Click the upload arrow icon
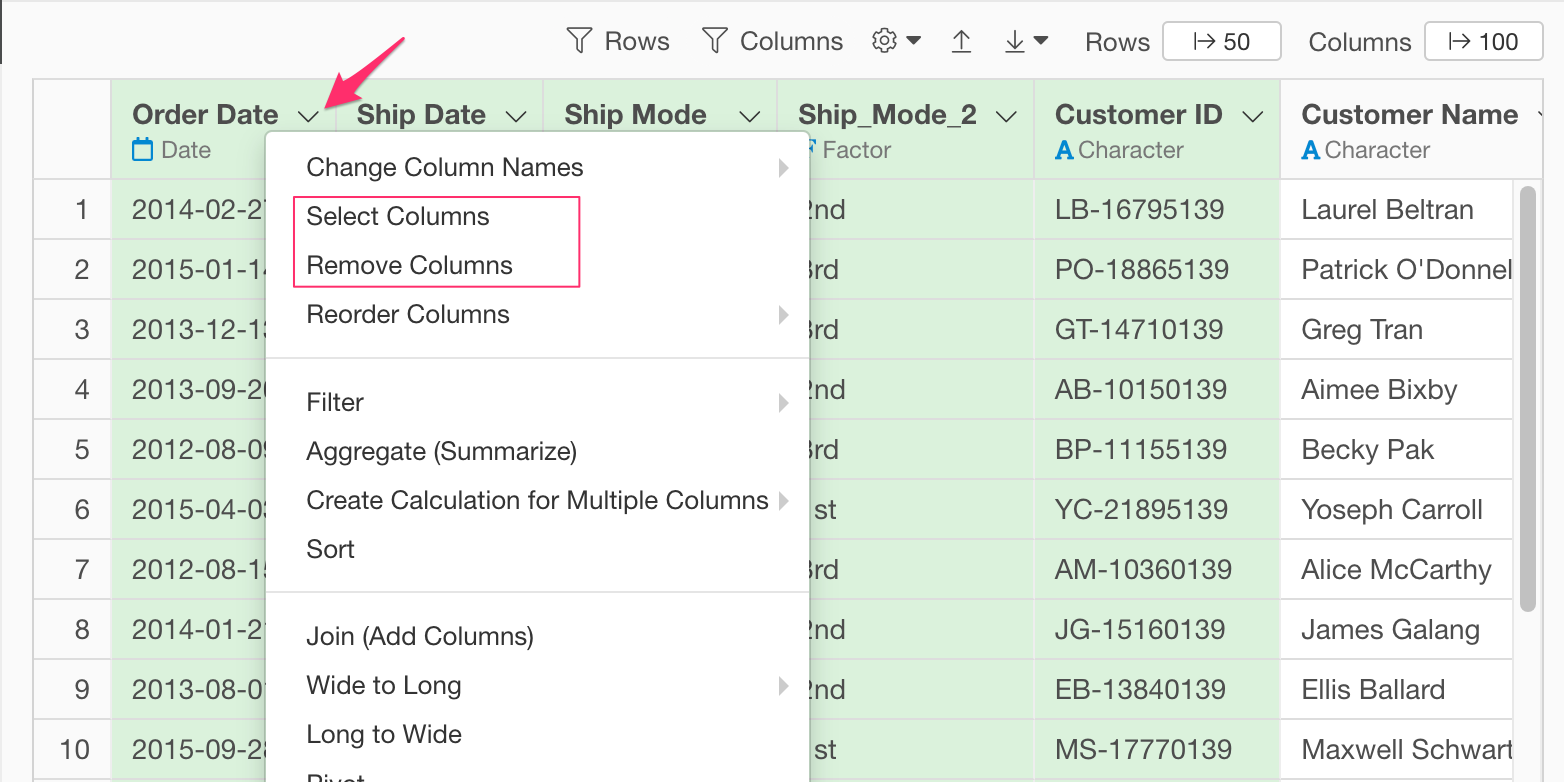The width and height of the screenshot is (1564, 782). coord(961,41)
